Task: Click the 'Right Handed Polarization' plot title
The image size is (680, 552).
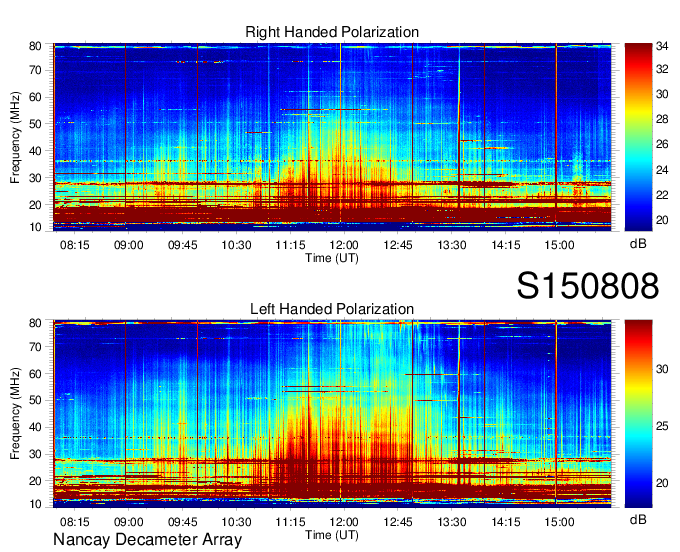Action: [332, 32]
